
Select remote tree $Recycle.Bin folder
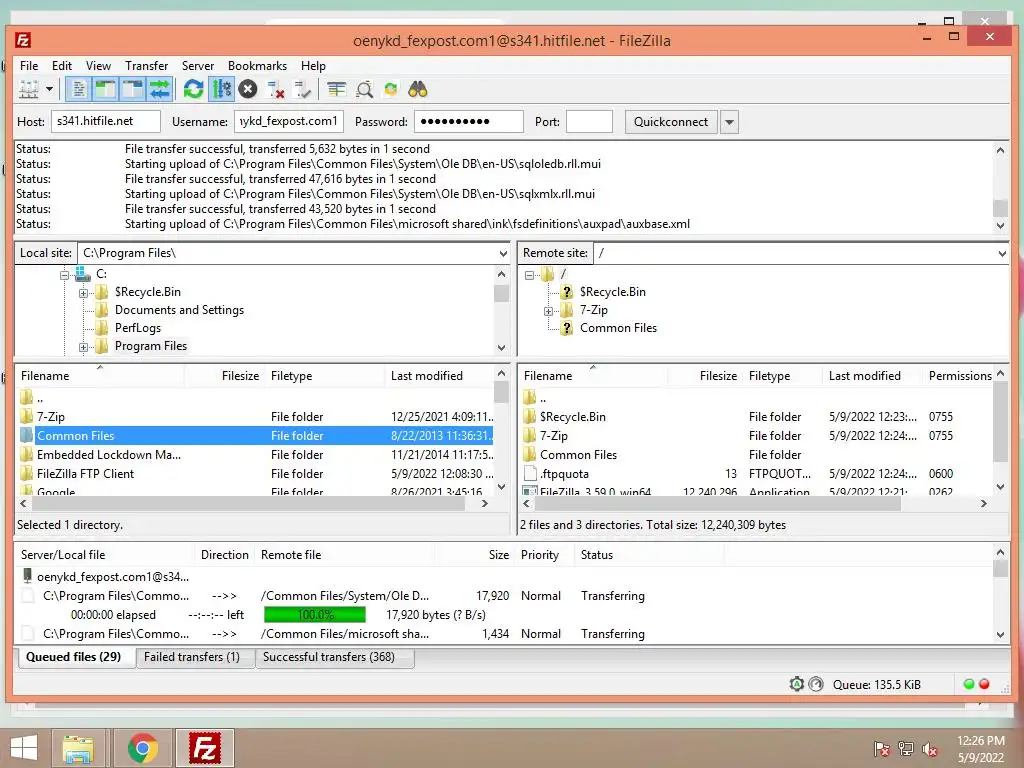[x=613, y=292]
